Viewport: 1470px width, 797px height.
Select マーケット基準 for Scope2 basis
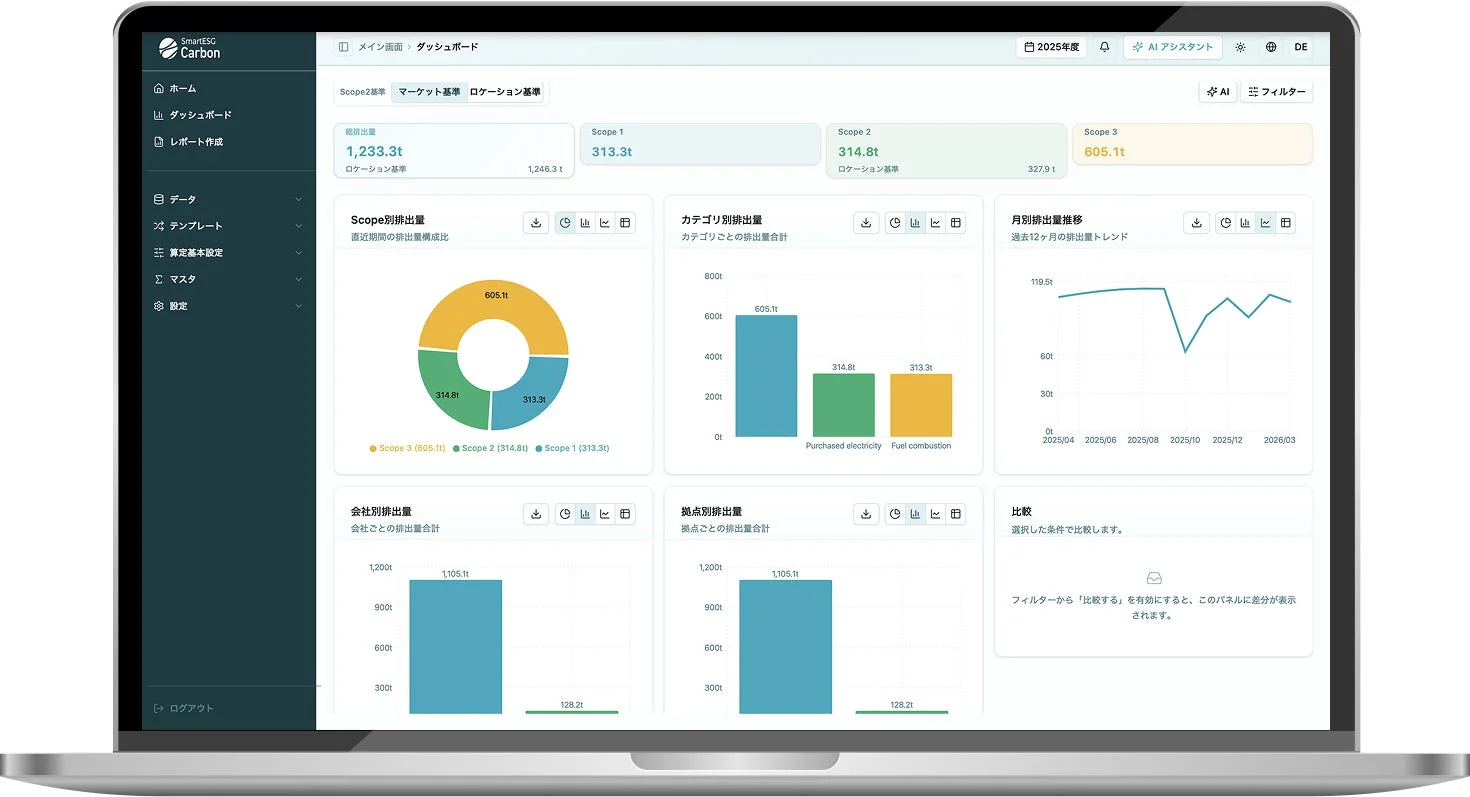click(x=429, y=92)
